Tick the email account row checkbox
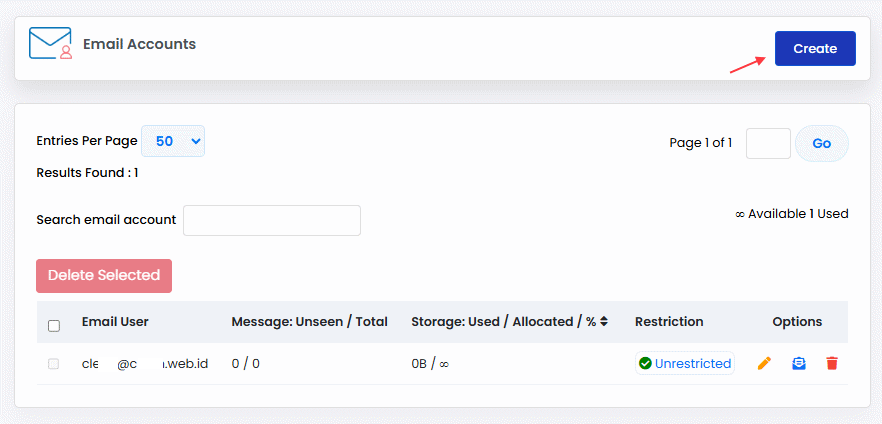The height and width of the screenshot is (424, 882). coord(53,364)
